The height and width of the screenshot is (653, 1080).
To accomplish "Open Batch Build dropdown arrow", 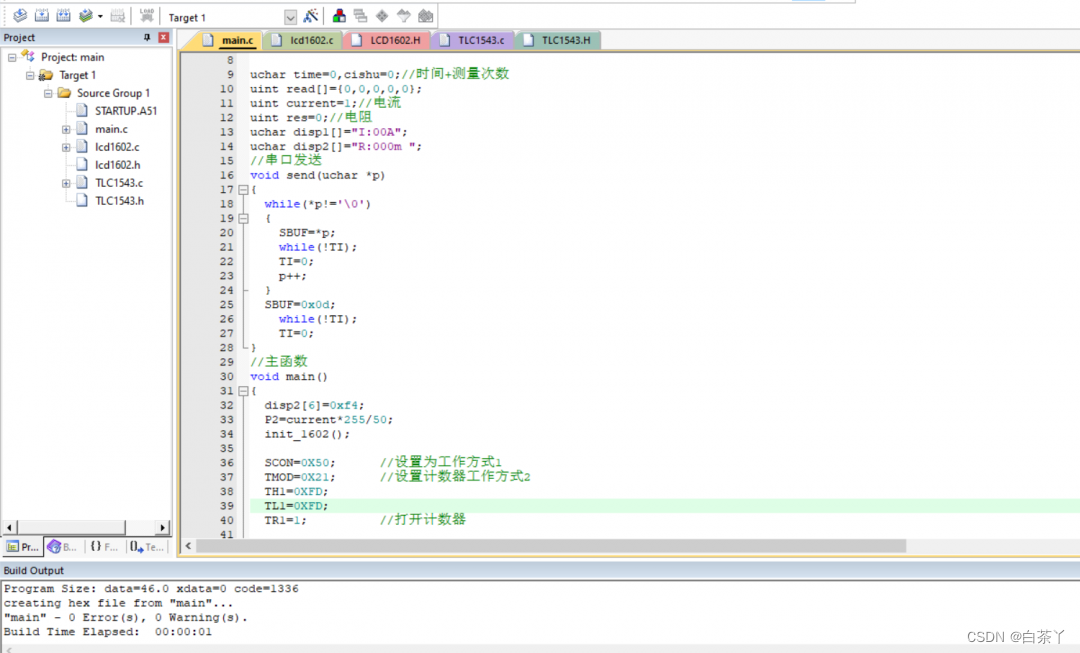I will click(x=100, y=17).
